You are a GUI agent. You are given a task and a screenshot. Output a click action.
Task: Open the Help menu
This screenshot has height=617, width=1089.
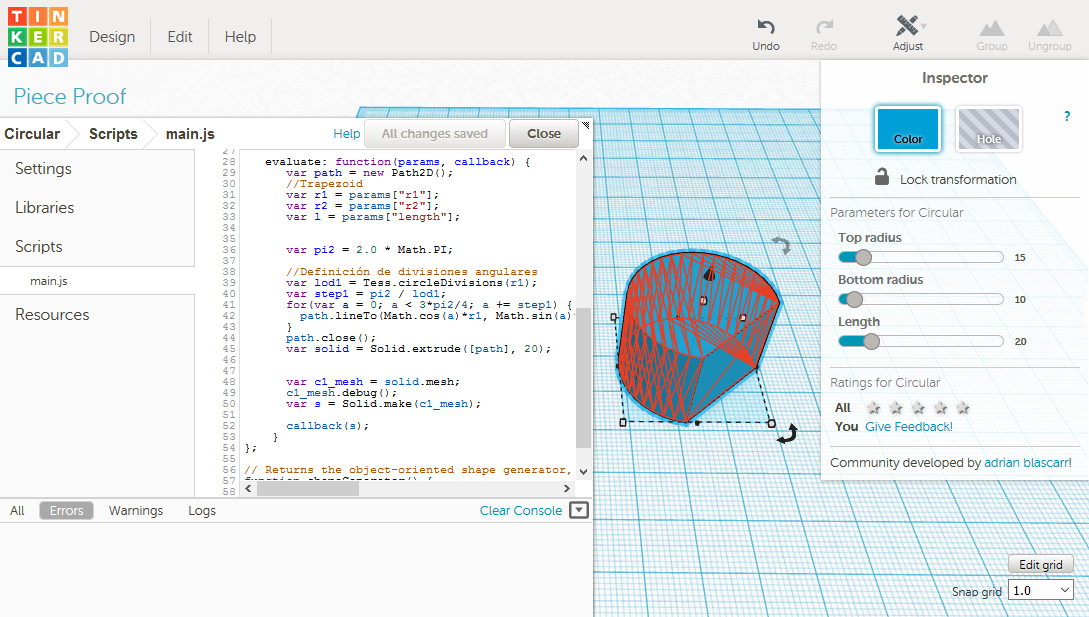240,37
